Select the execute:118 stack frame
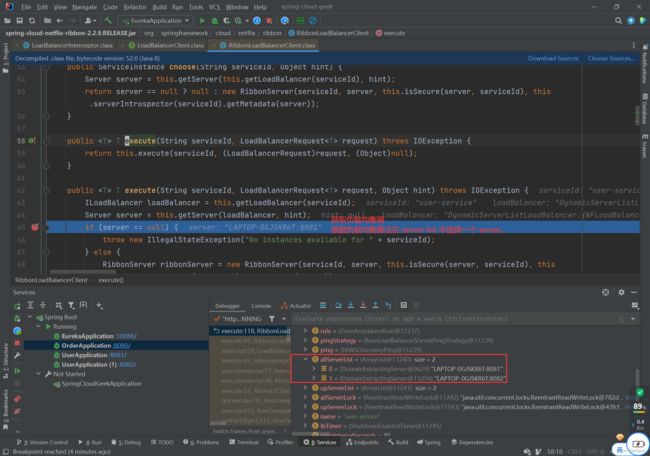650x456 pixels. click(x=252, y=331)
